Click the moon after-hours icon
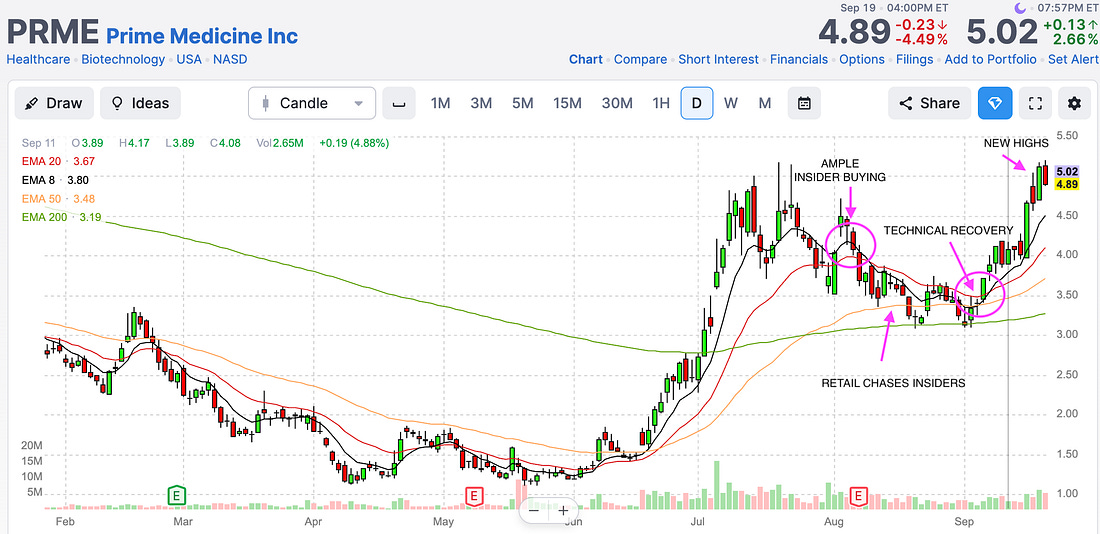 (x=1022, y=8)
